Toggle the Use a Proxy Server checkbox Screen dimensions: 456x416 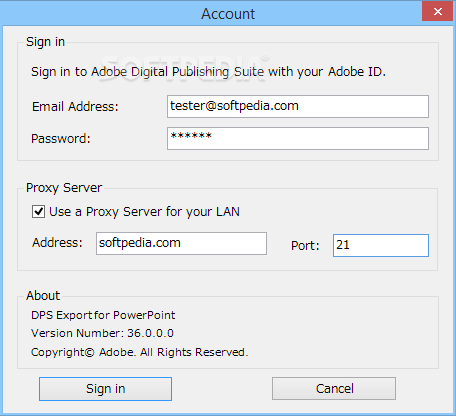pyautogui.click(x=38, y=212)
